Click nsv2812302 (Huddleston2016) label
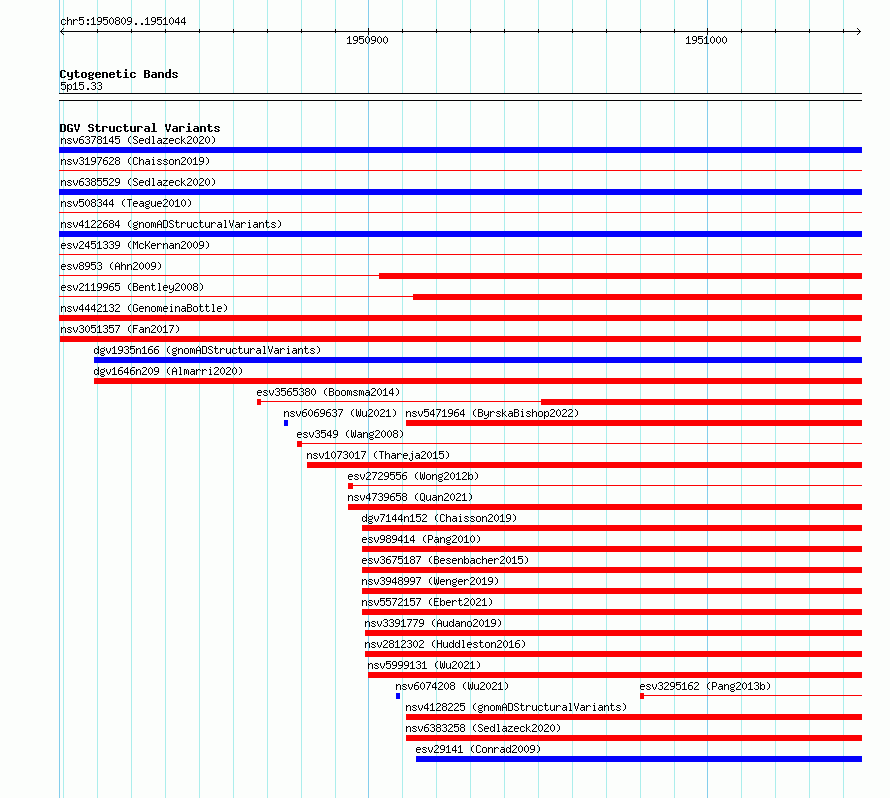This screenshot has width=890, height=798. 445,644
